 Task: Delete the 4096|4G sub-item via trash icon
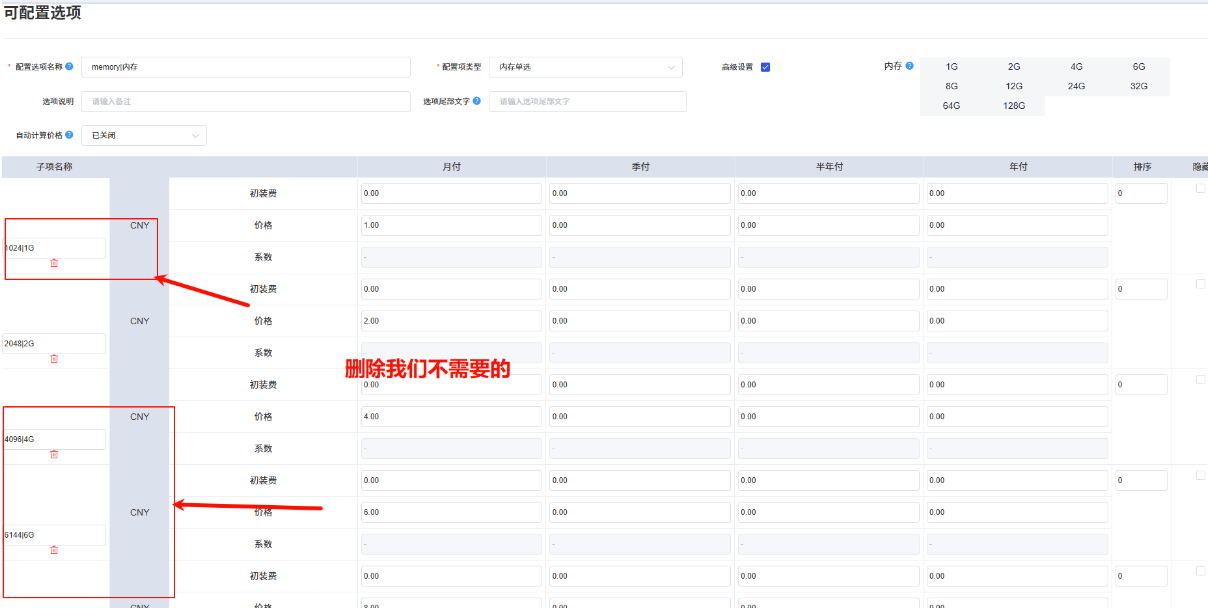pos(53,454)
